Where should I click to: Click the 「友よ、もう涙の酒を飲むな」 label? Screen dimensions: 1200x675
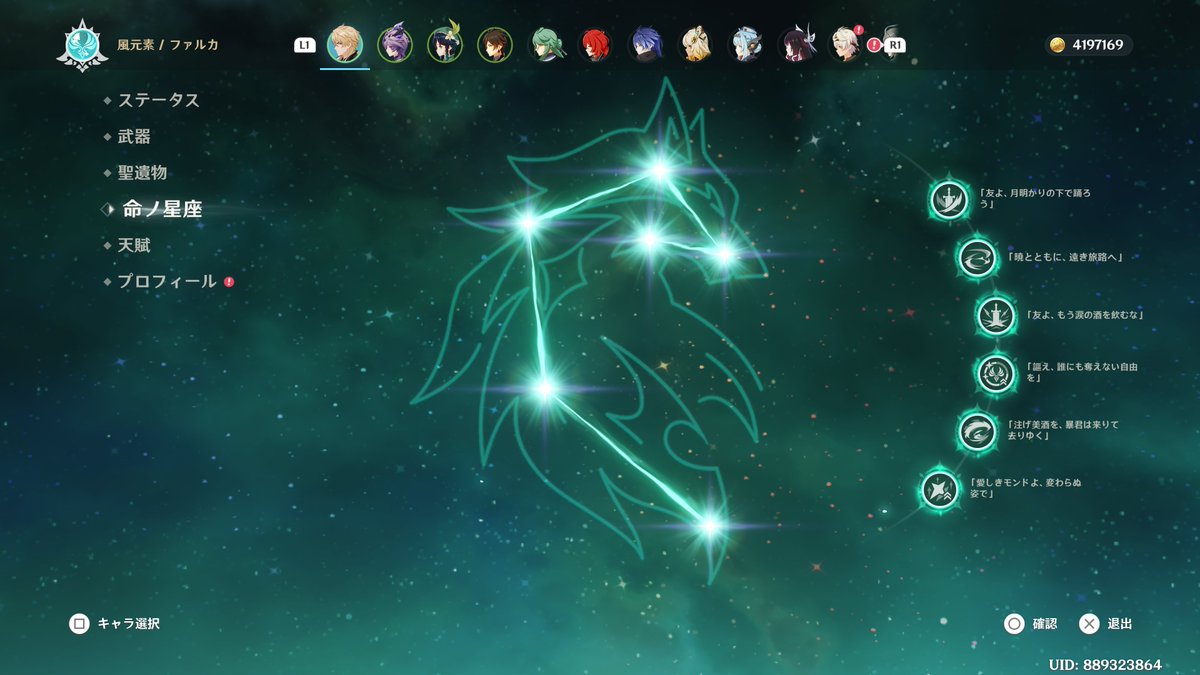click(1085, 315)
